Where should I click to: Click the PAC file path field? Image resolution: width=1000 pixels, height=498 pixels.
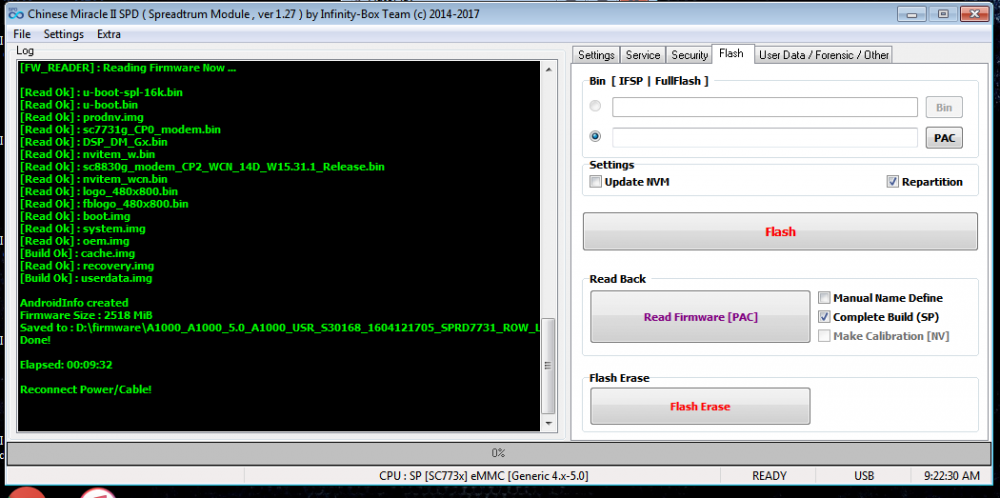pos(765,137)
